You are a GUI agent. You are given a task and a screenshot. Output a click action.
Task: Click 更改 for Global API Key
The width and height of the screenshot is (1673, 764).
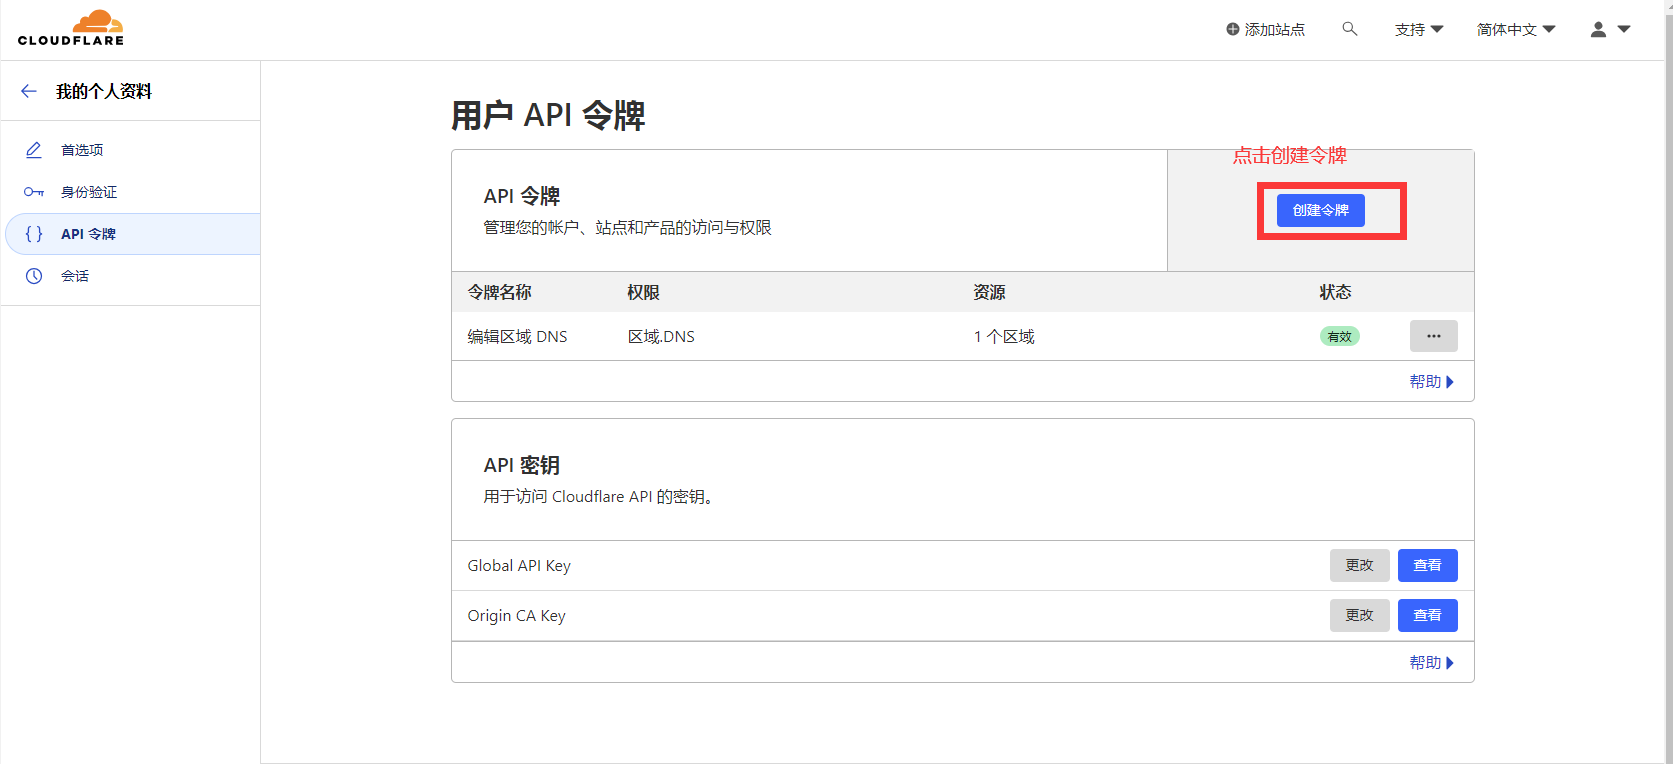(x=1359, y=565)
